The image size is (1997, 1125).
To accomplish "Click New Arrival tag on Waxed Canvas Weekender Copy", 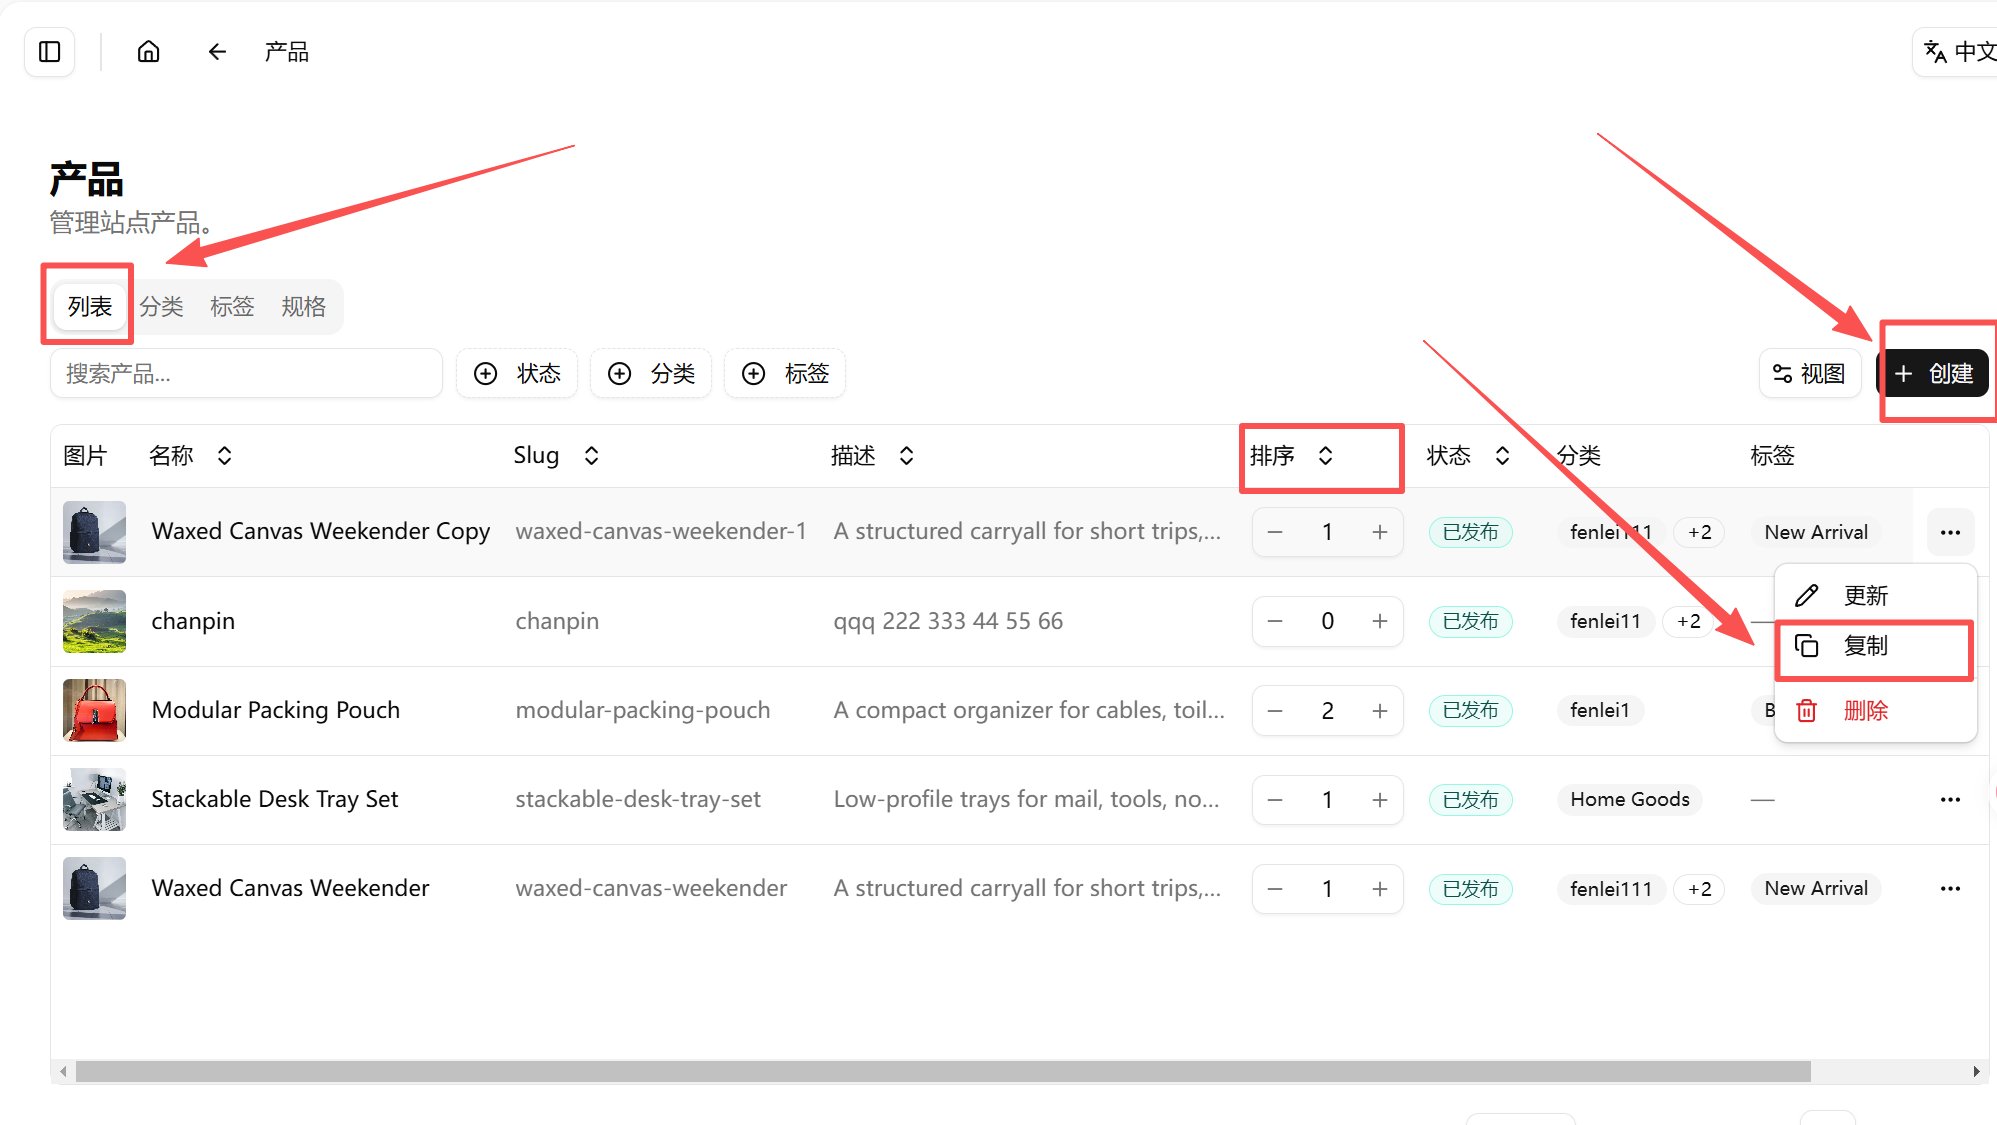I will click(1816, 532).
